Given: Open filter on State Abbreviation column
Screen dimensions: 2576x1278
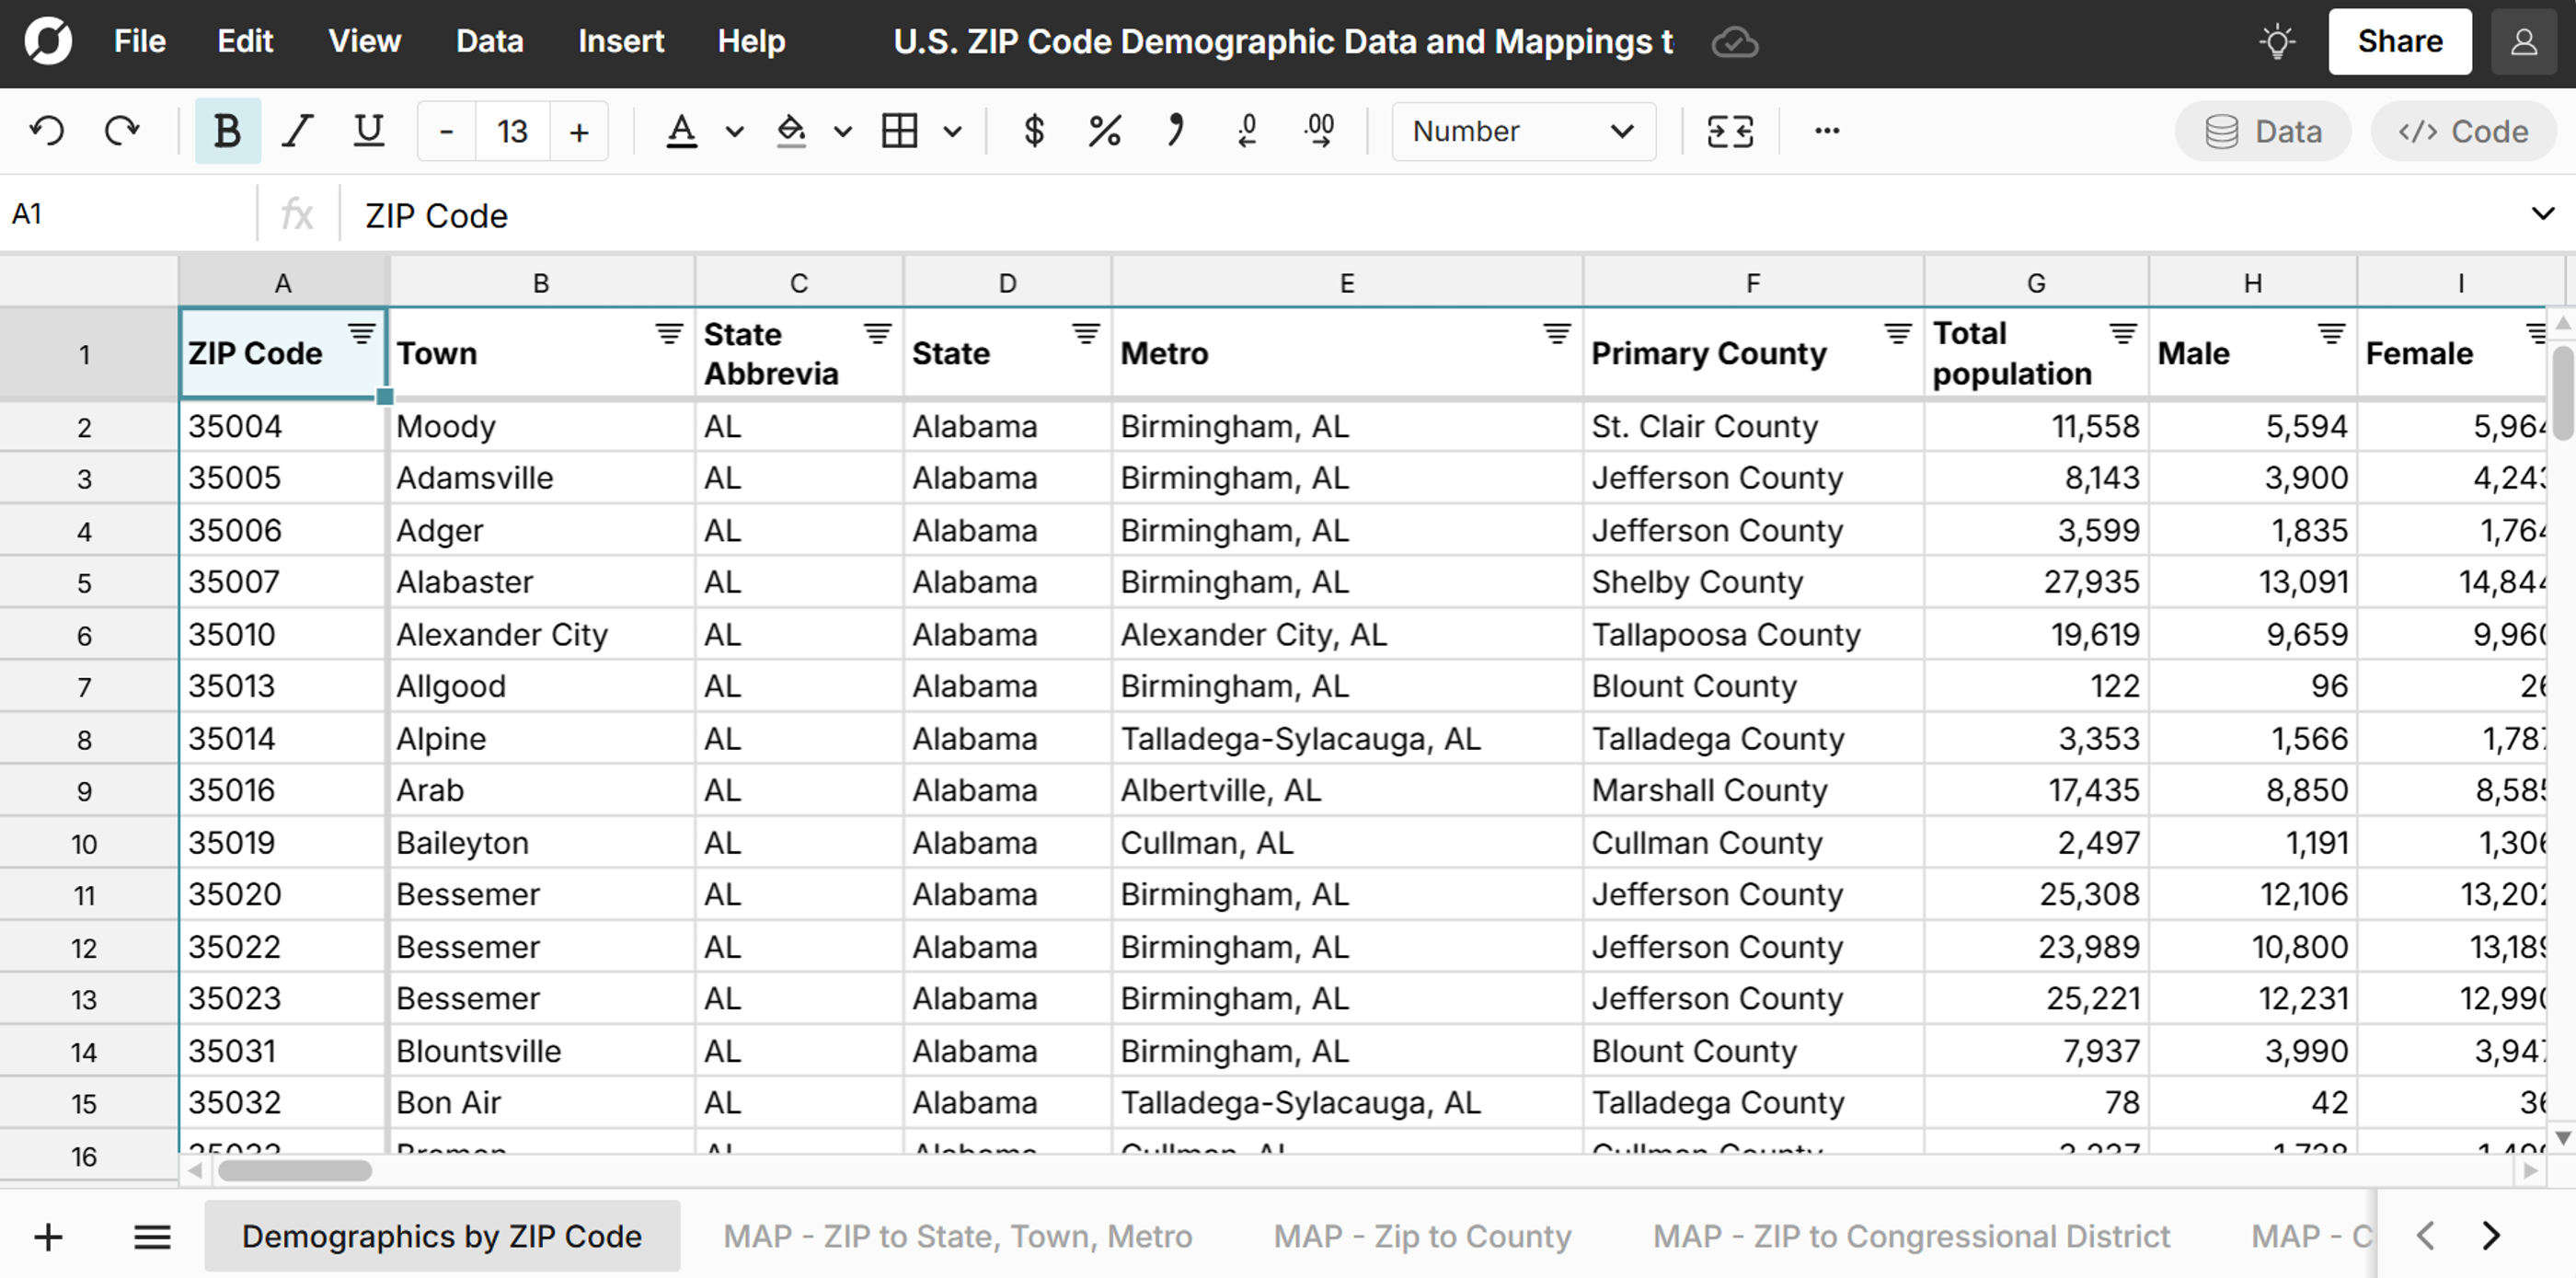Looking at the screenshot, I should click(877, 333).
